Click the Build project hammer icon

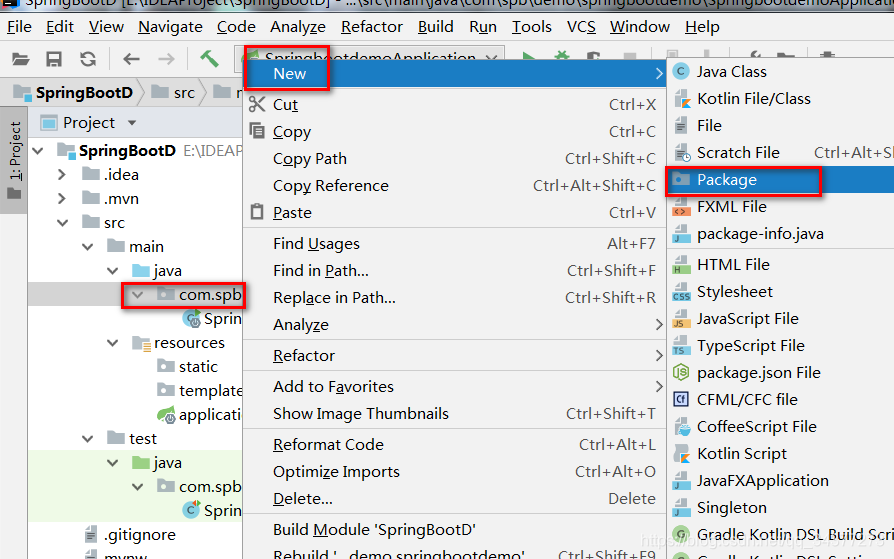click(x=209, y=58)
